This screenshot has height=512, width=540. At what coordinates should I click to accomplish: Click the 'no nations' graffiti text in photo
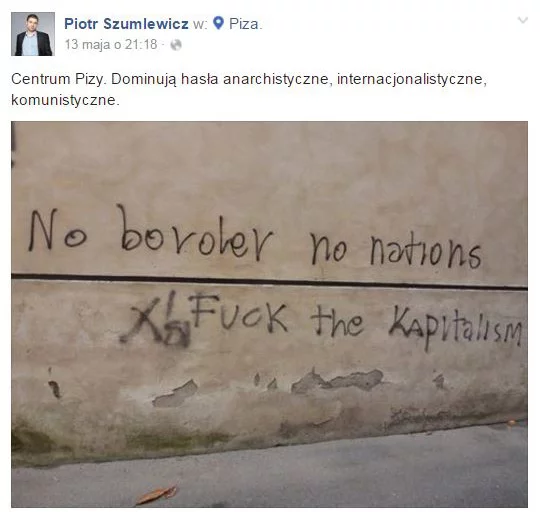point(395,250)
